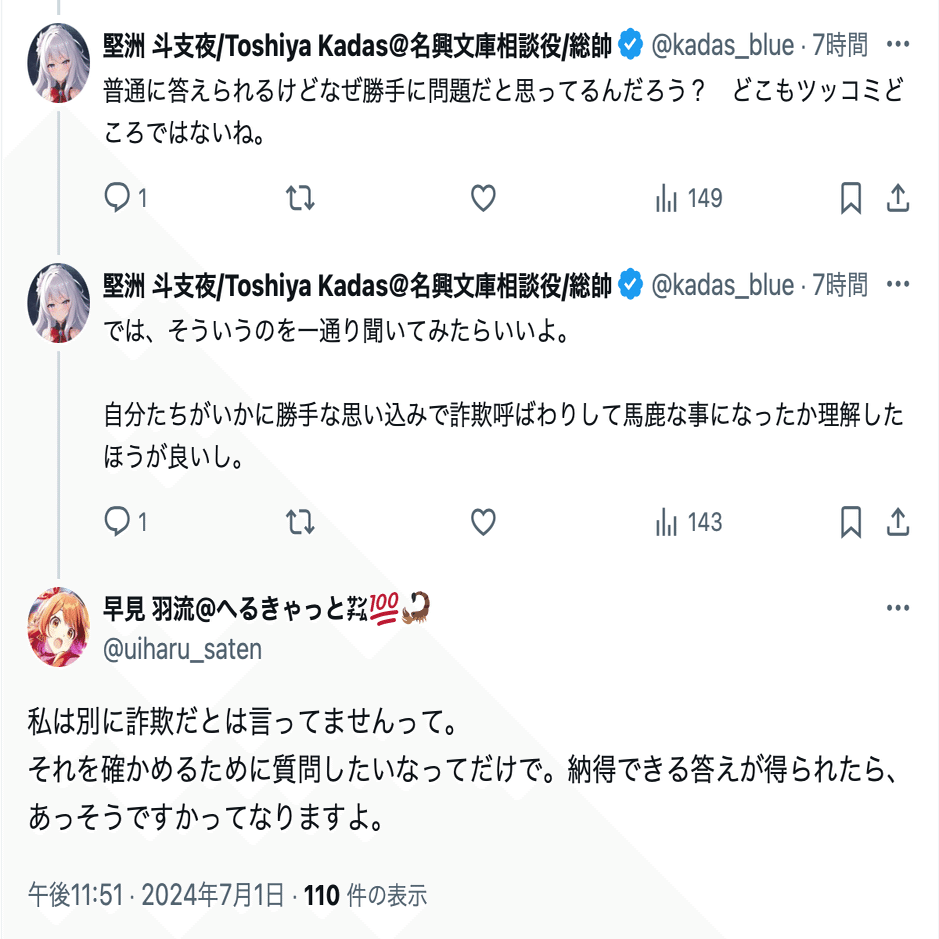
Task: Share the first tweet
Action: tap(898, 199)
